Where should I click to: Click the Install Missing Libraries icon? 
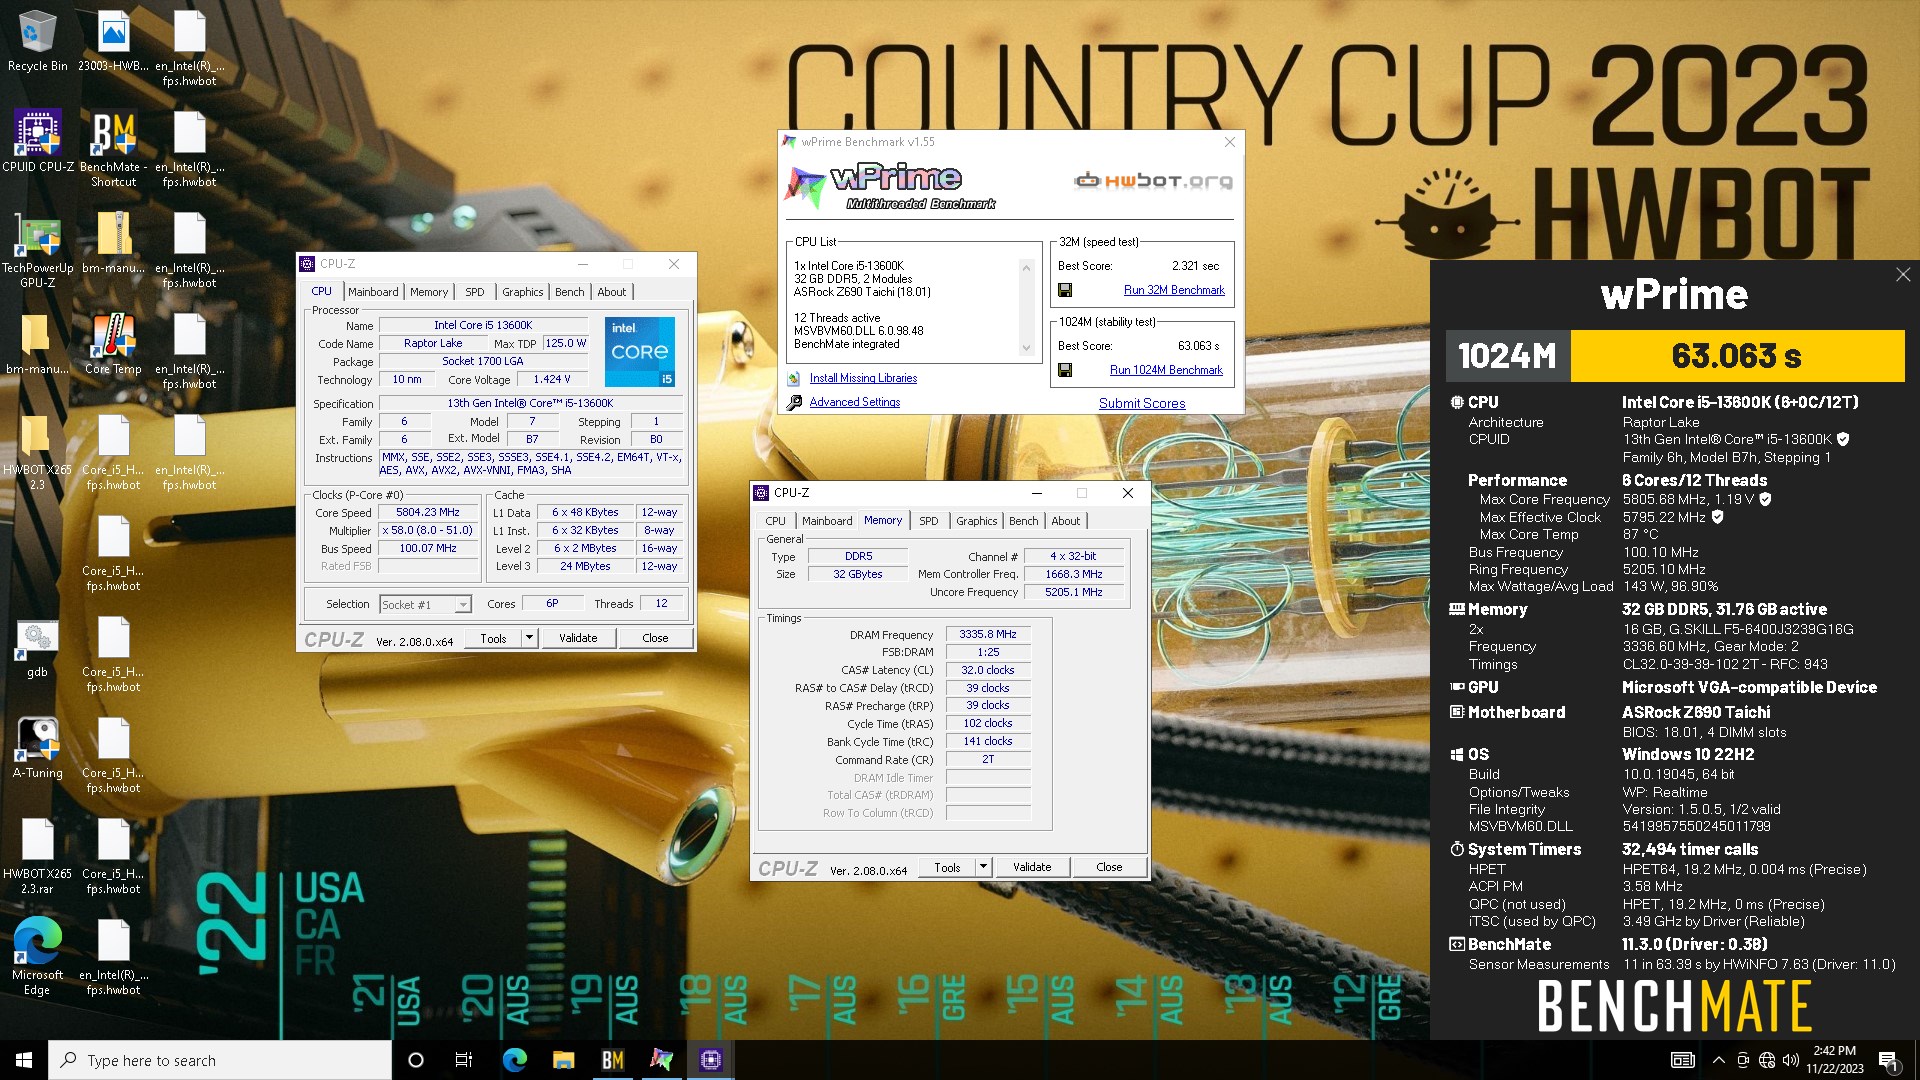click(794, 378)
